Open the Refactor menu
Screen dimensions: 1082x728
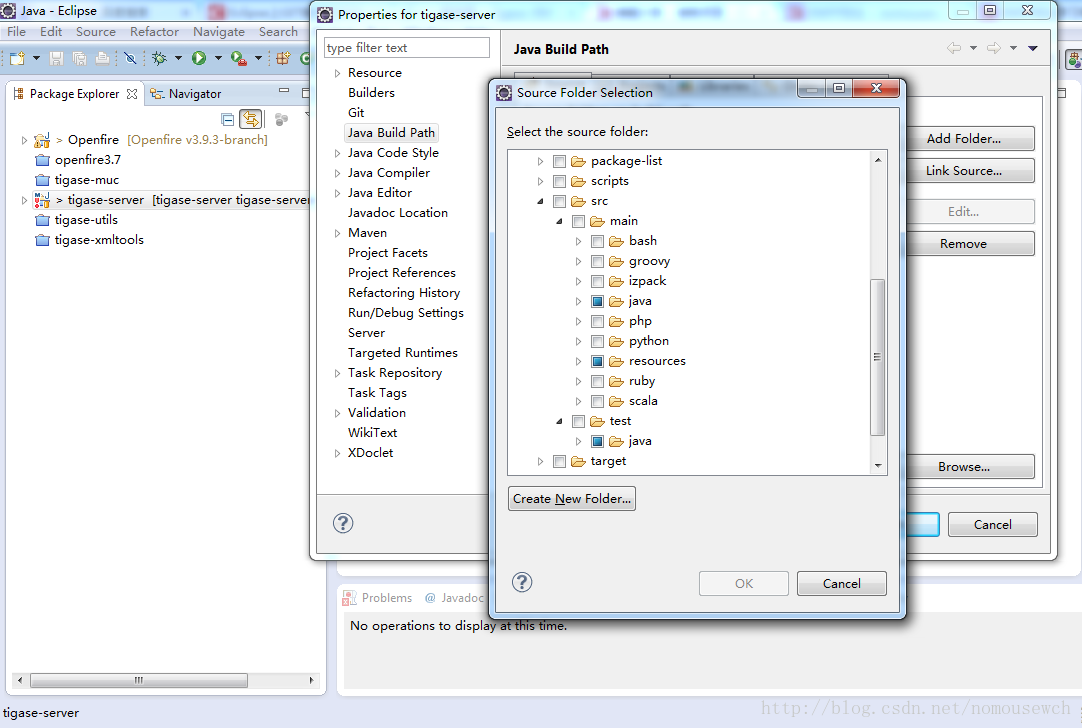(154, 32)
